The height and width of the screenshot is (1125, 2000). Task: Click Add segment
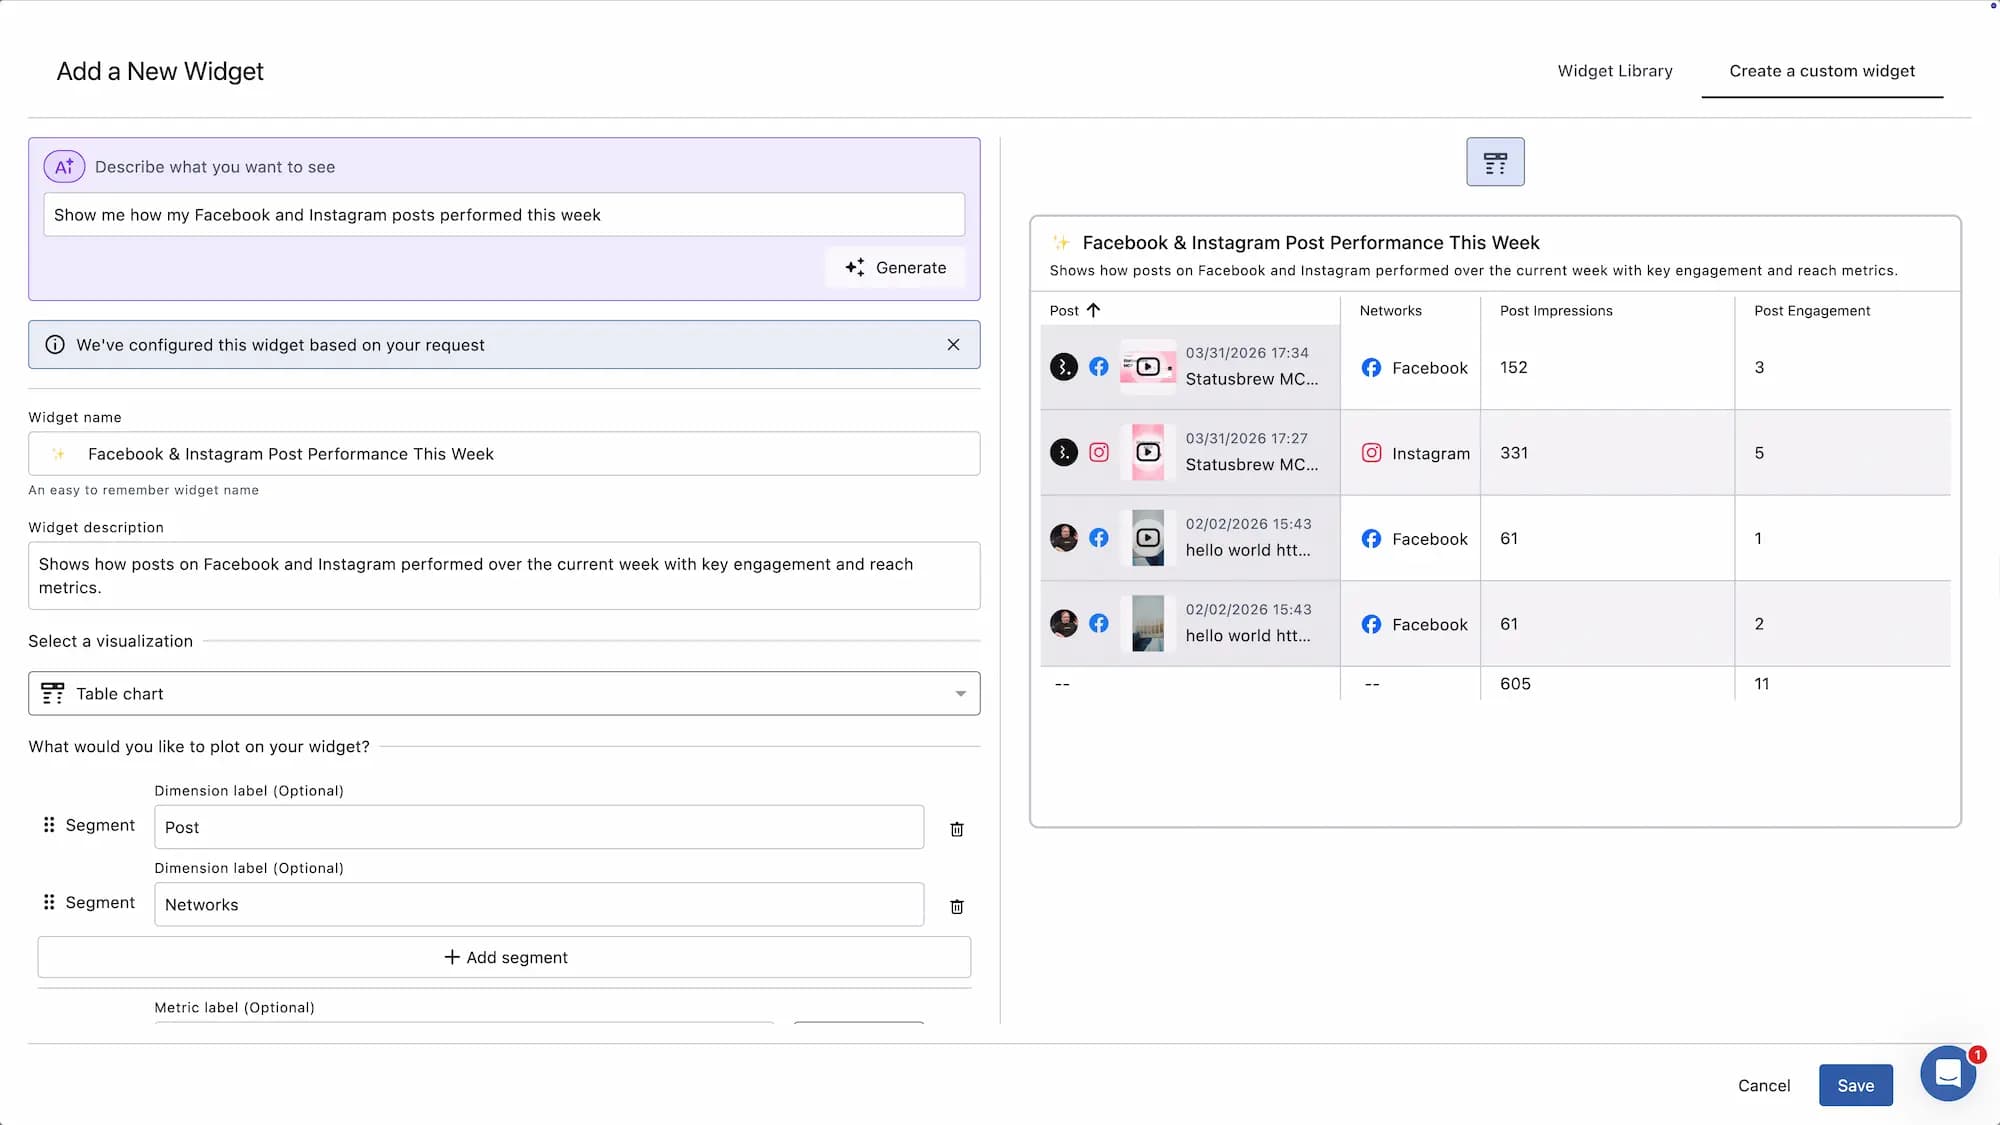point(504,957)
